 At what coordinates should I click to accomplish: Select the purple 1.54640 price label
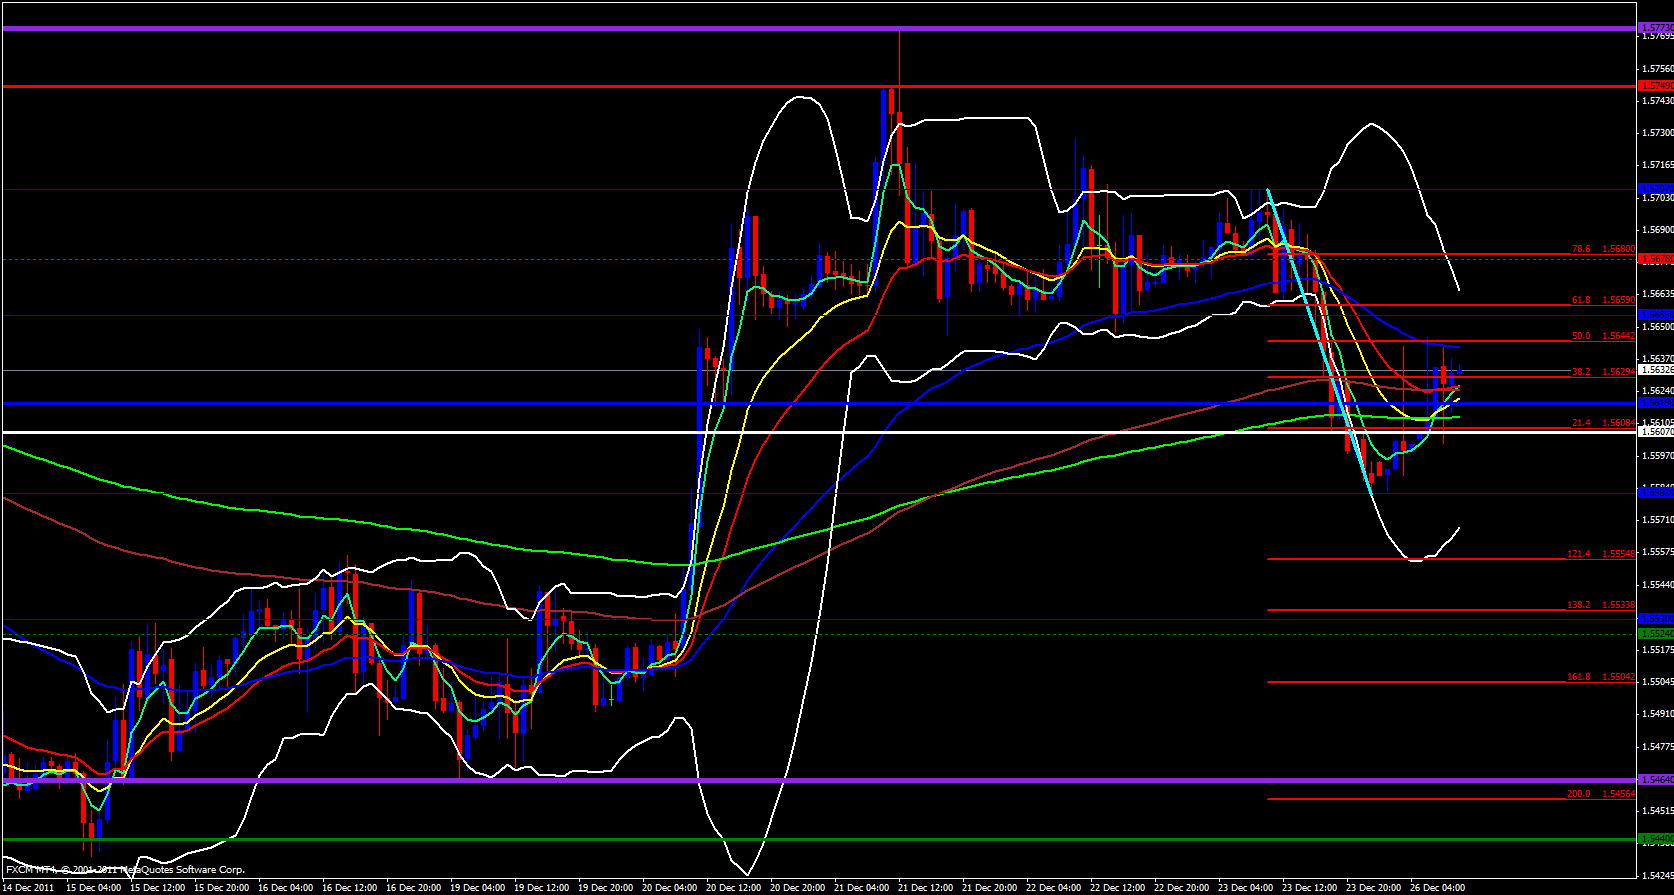[x=1654, y=780]
